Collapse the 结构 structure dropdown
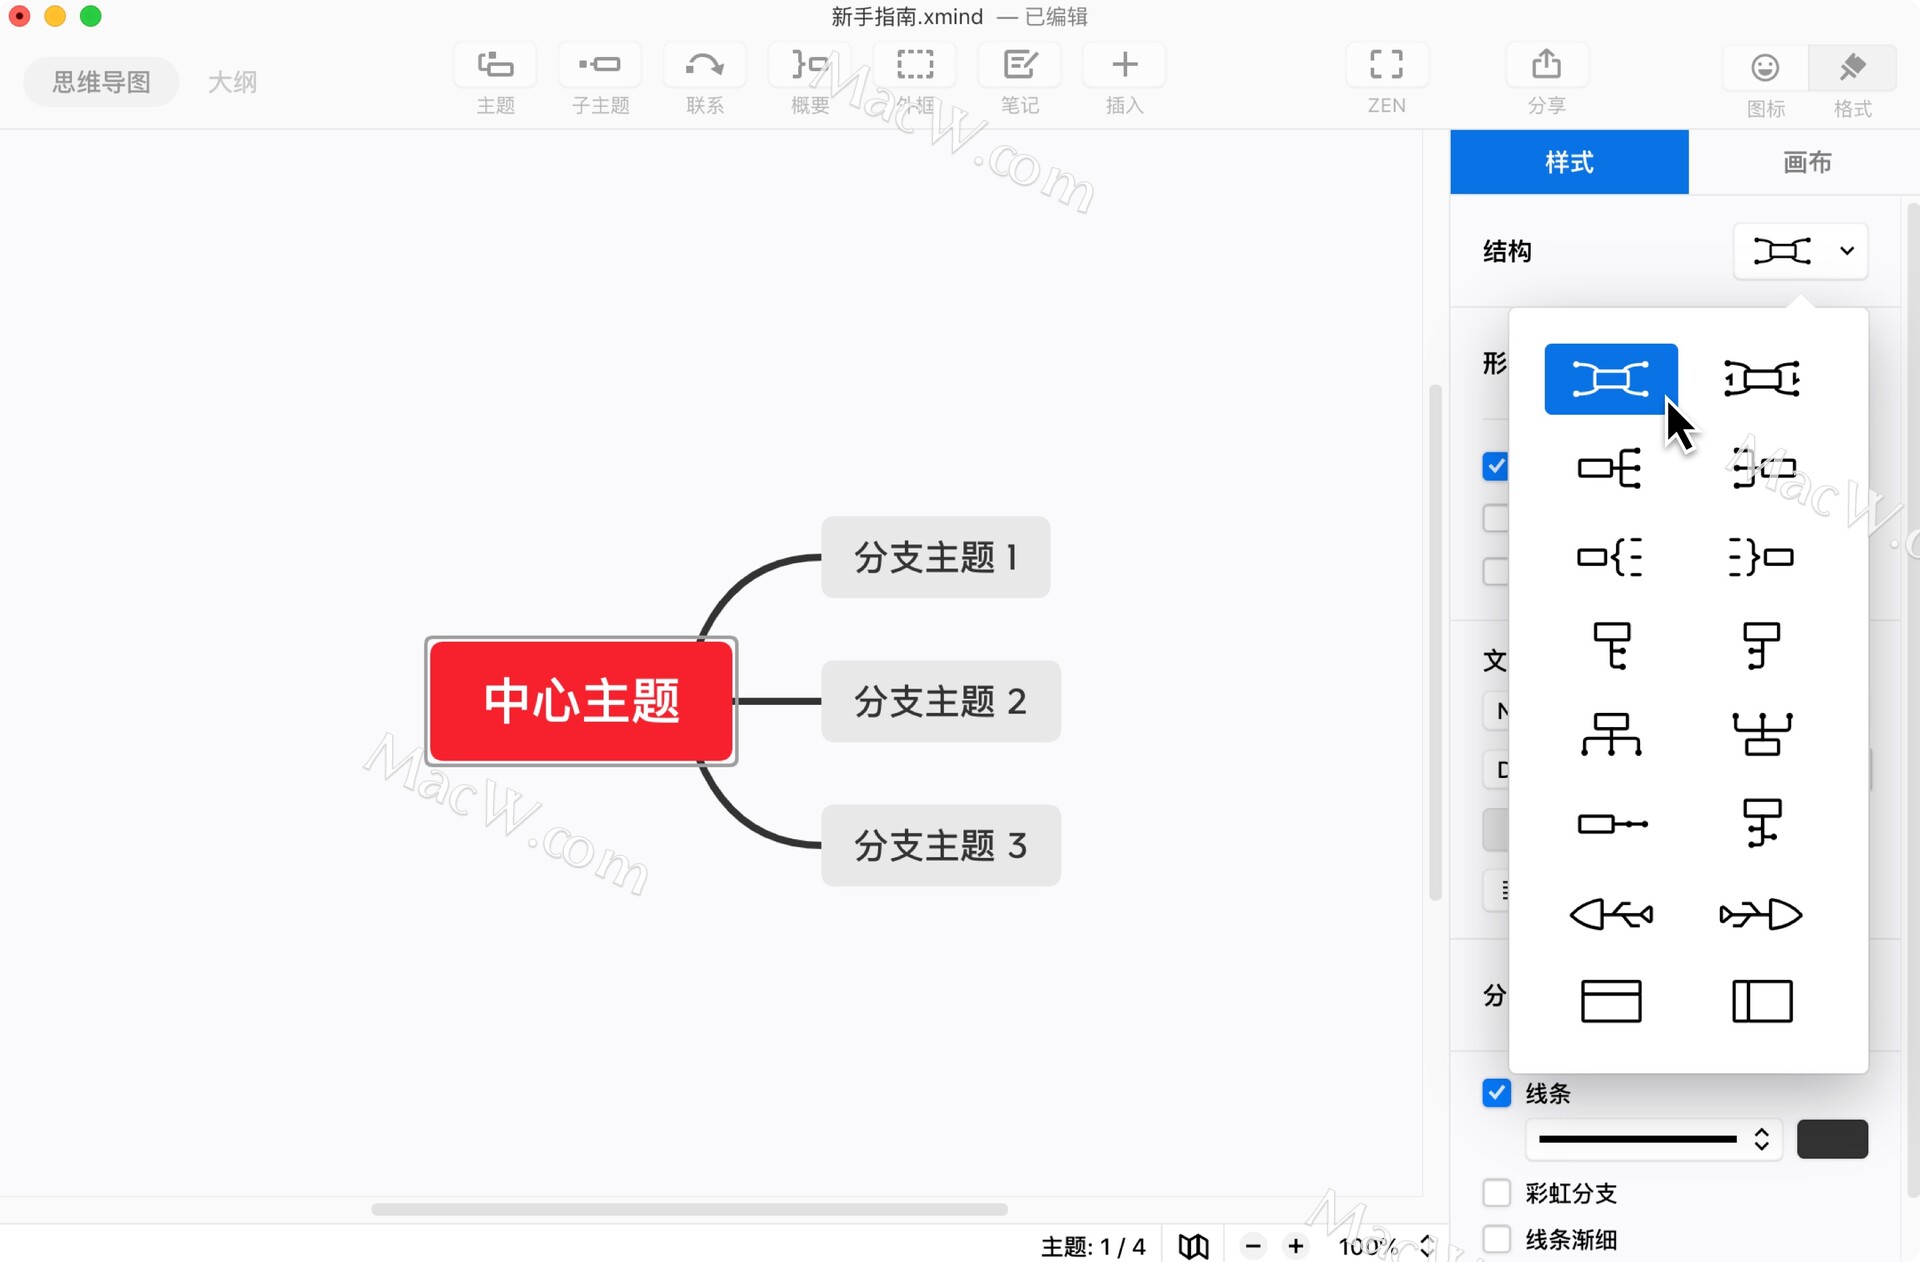 (x=1800, y=251)
